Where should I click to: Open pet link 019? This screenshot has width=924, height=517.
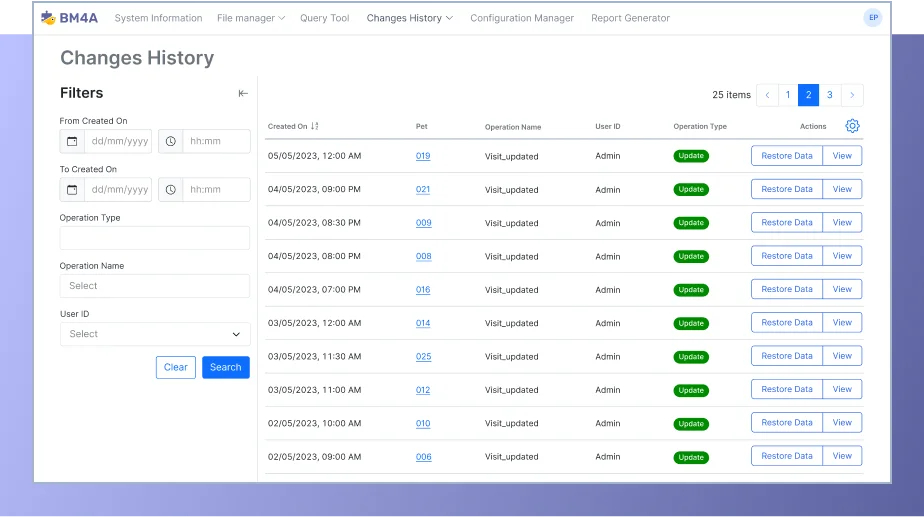[x=423, y=156]
